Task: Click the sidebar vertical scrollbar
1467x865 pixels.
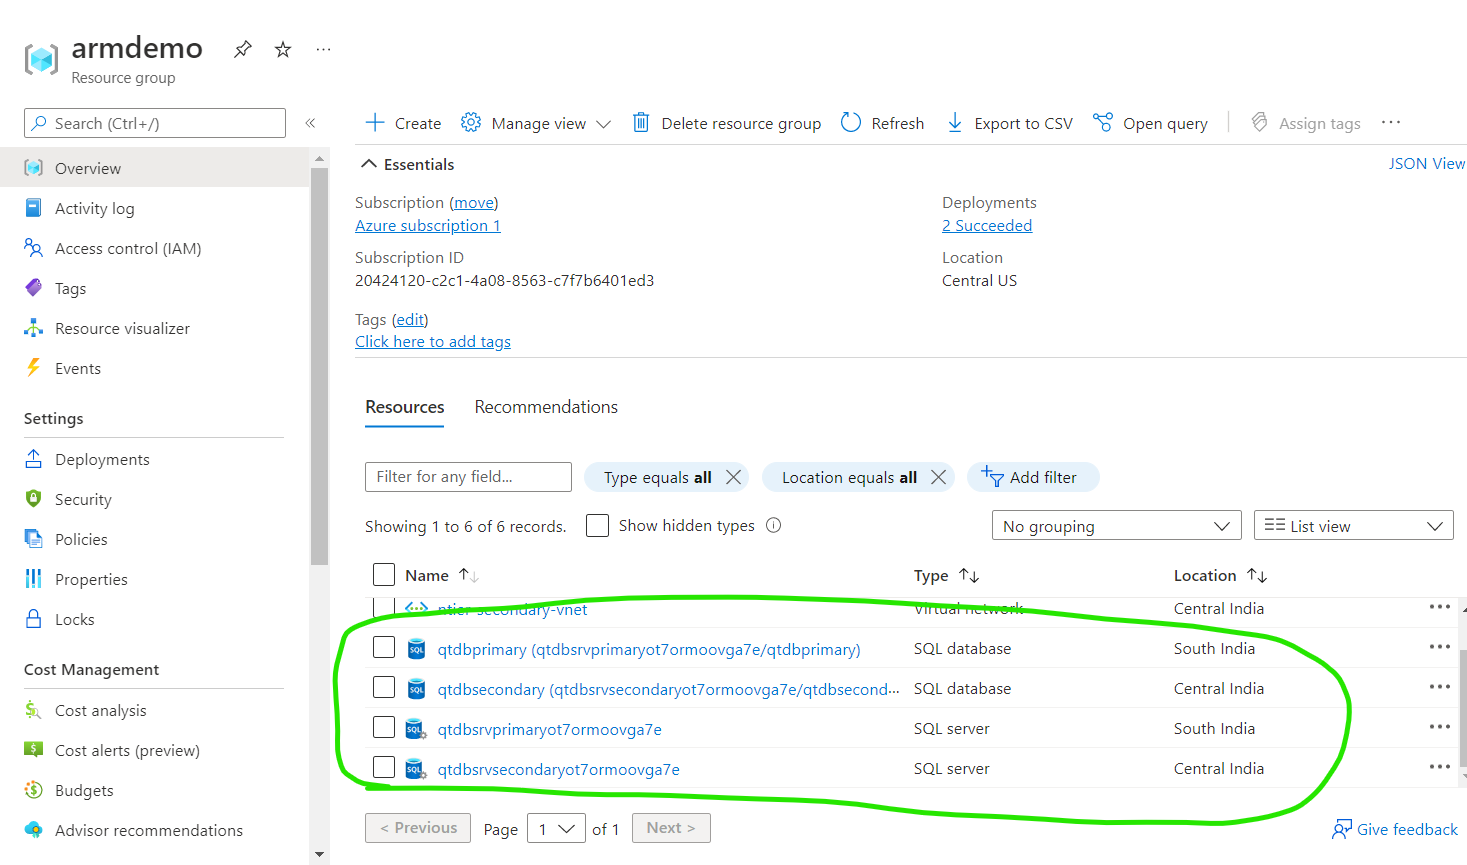Action: pos(319,365)
